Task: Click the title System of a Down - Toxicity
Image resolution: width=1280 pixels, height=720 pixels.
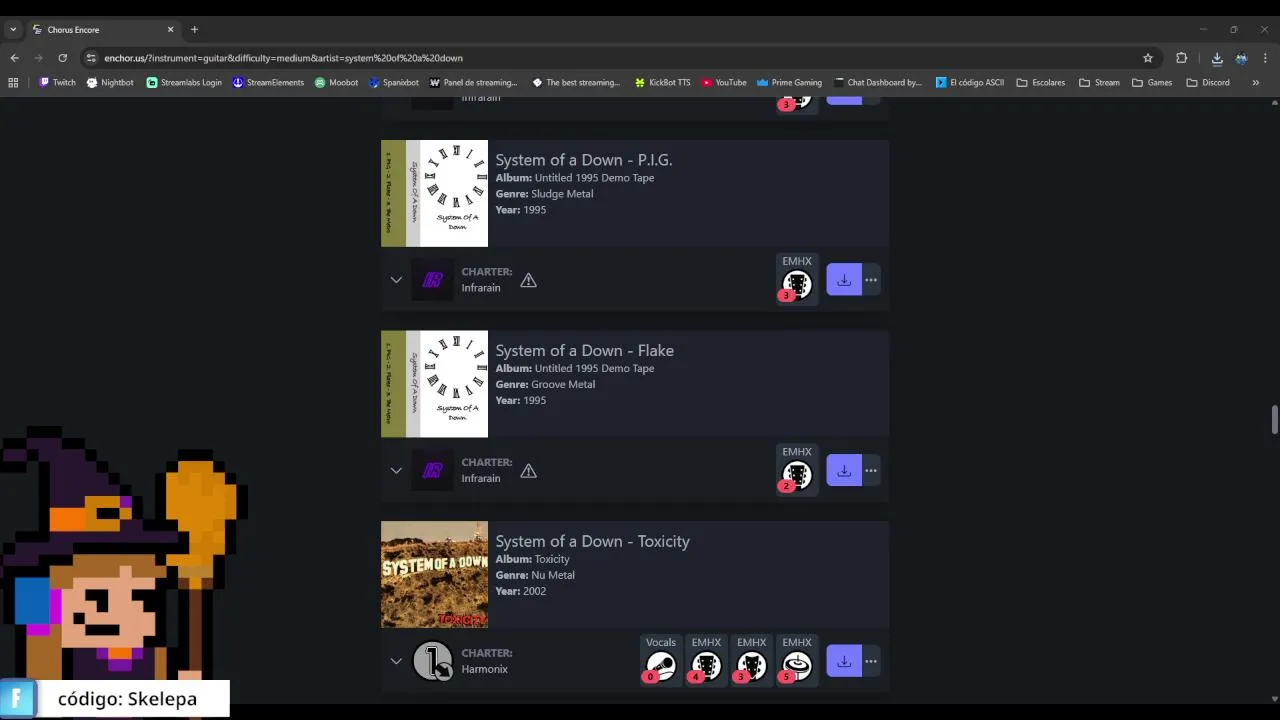Action: [593, 541]
